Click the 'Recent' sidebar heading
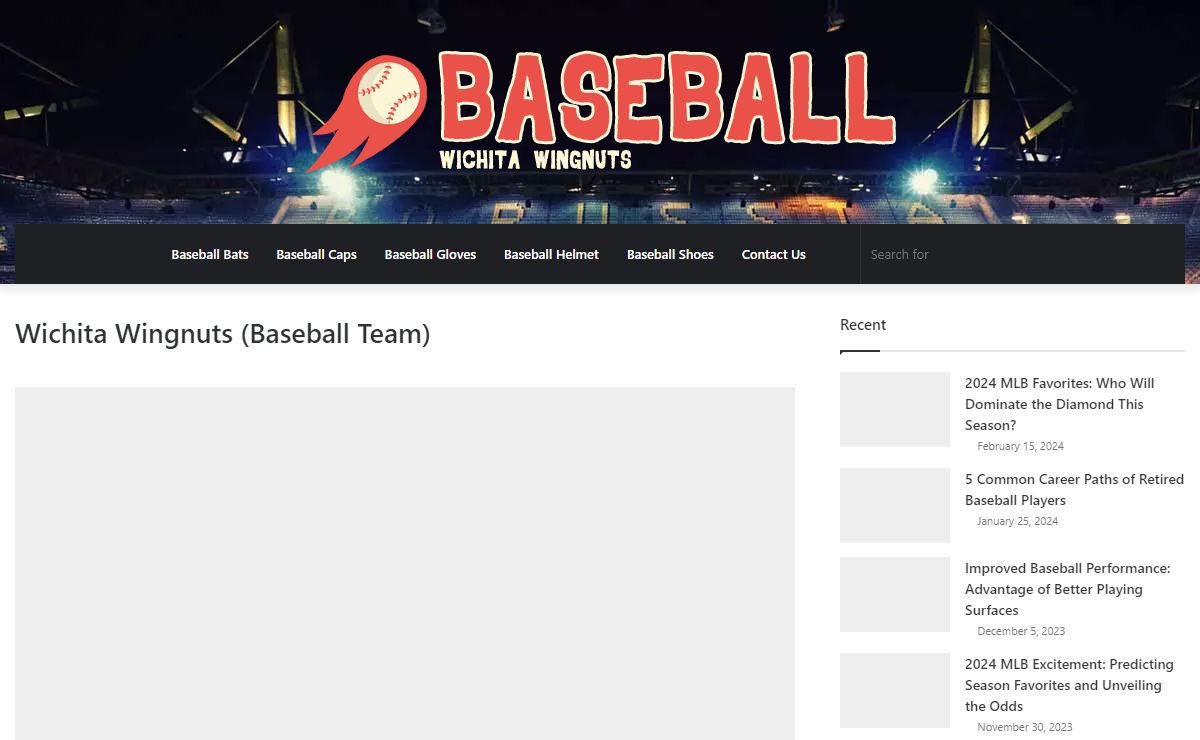This screenshot has height=740, width=1200. coord(863,325)
